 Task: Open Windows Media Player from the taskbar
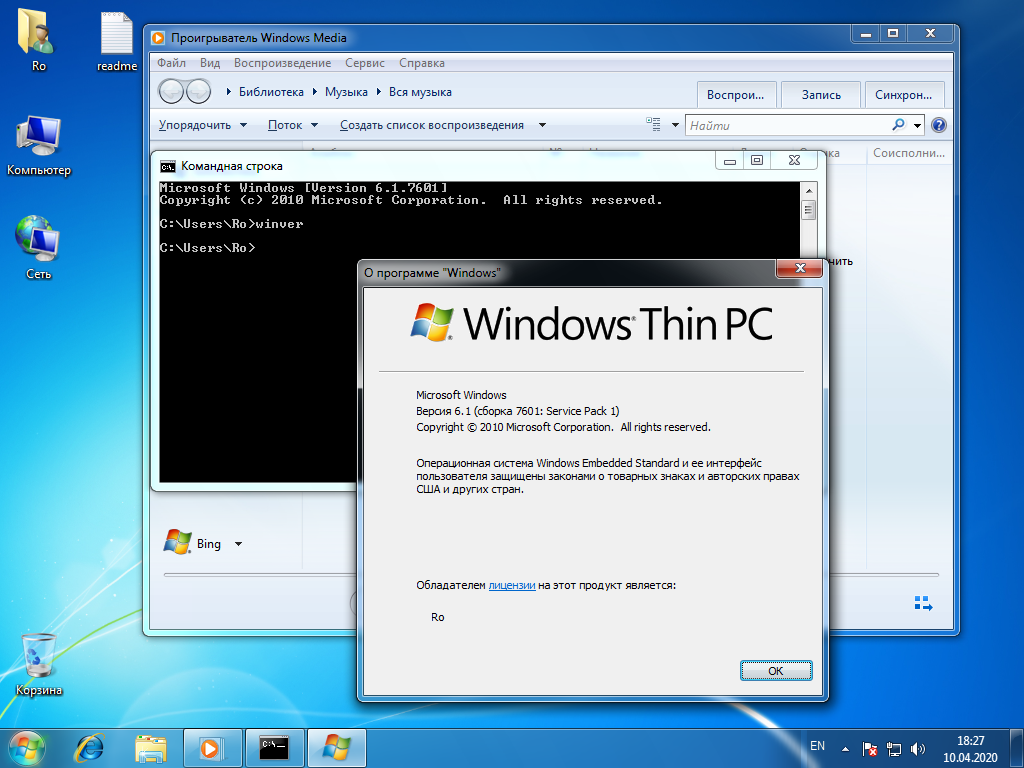(212, 747)
